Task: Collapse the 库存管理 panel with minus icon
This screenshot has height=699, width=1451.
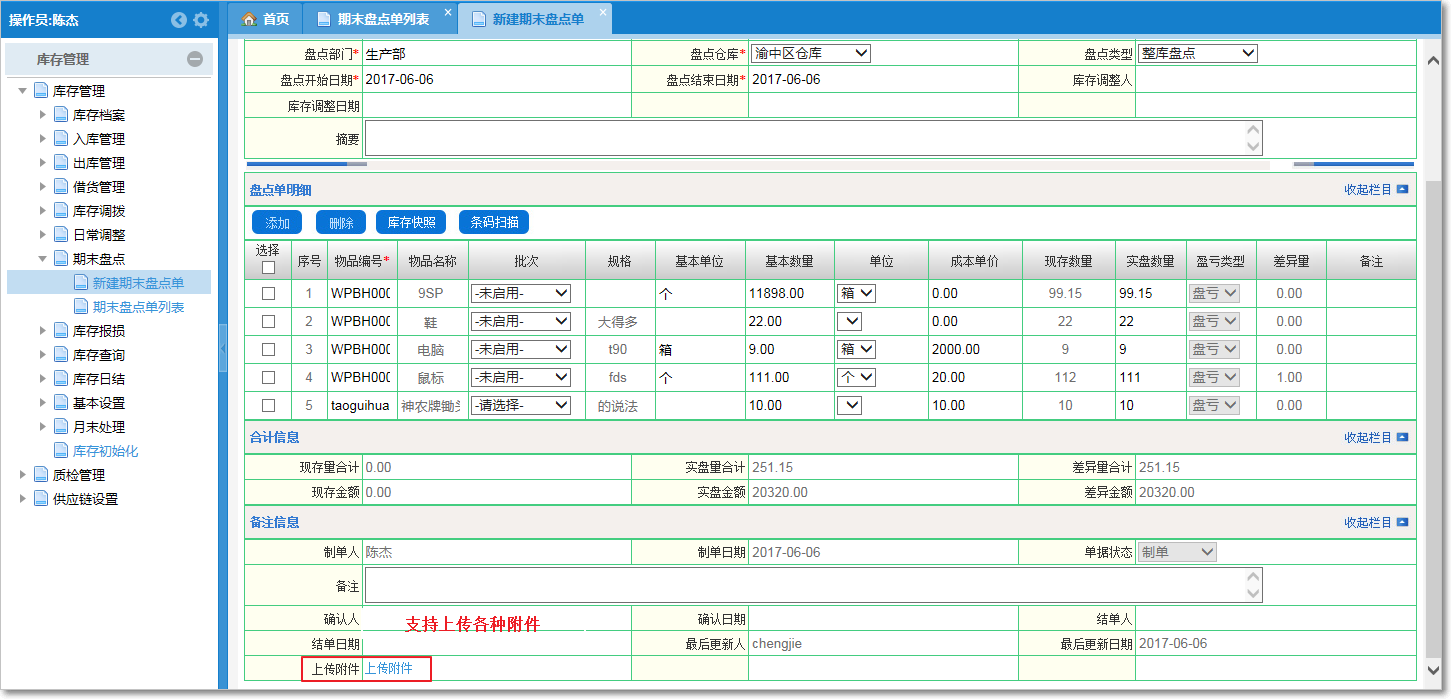Action: 195,59
